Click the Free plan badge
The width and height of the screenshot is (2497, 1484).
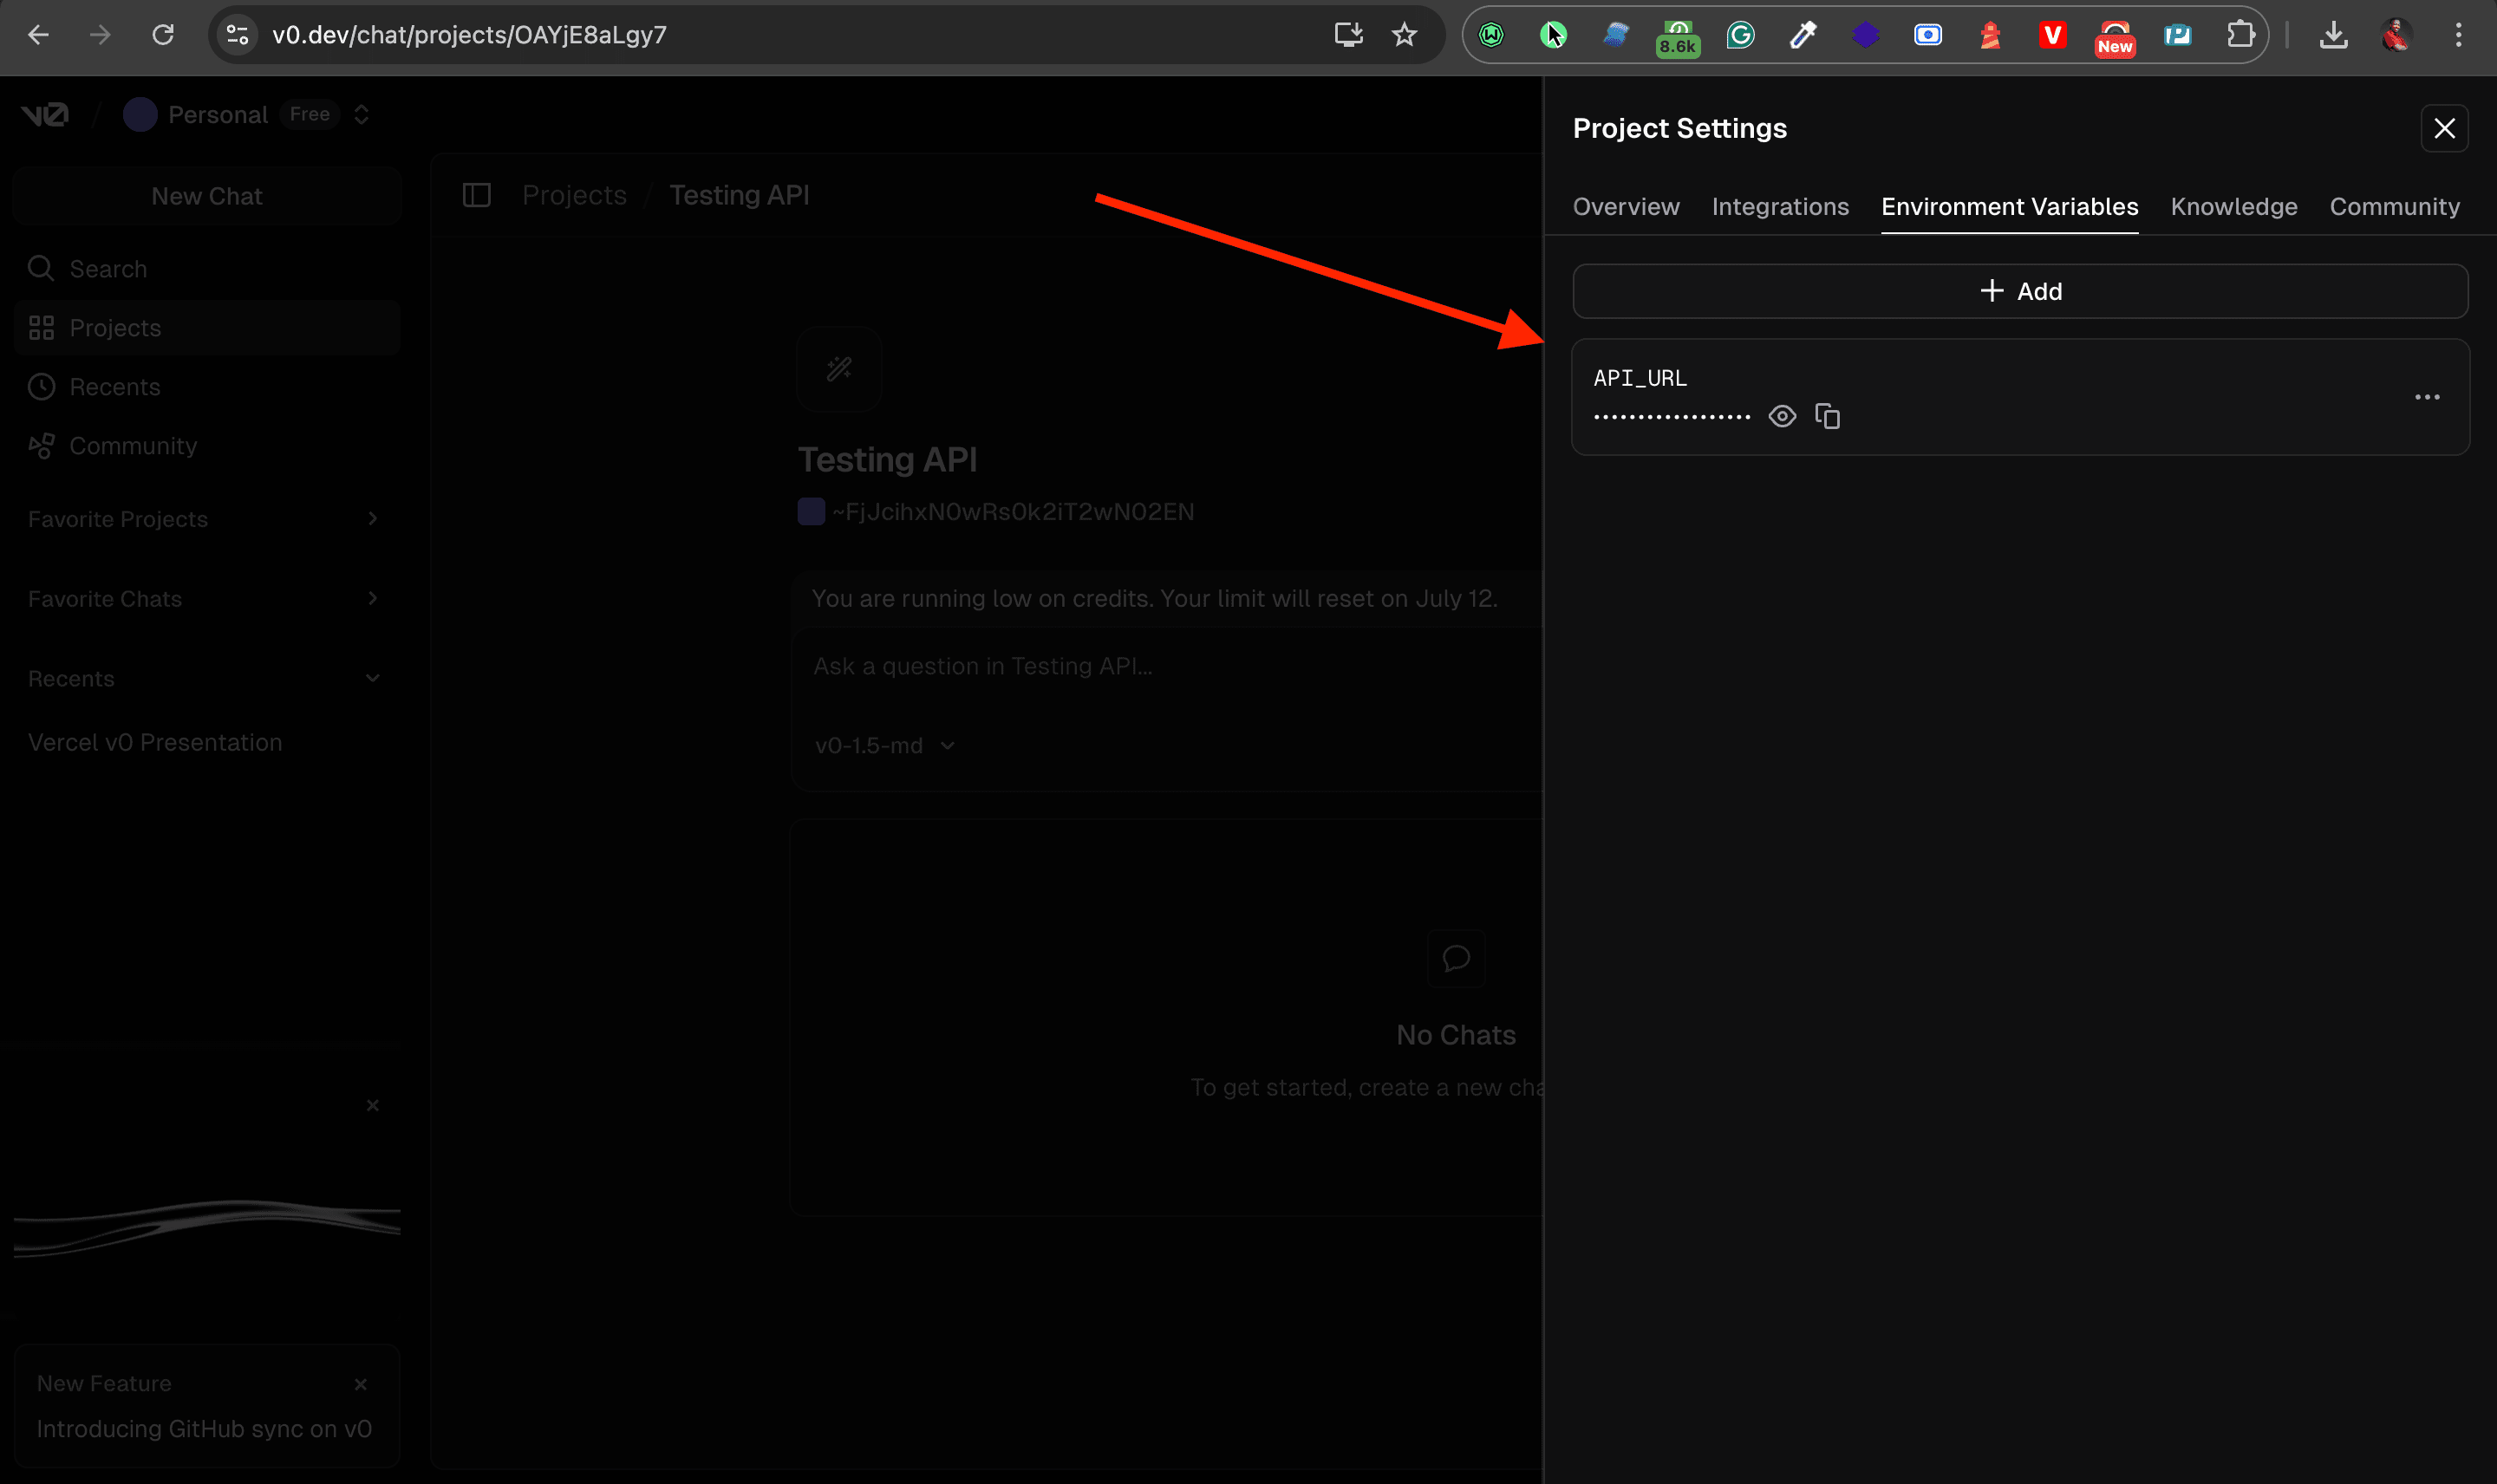pos(309,115)
